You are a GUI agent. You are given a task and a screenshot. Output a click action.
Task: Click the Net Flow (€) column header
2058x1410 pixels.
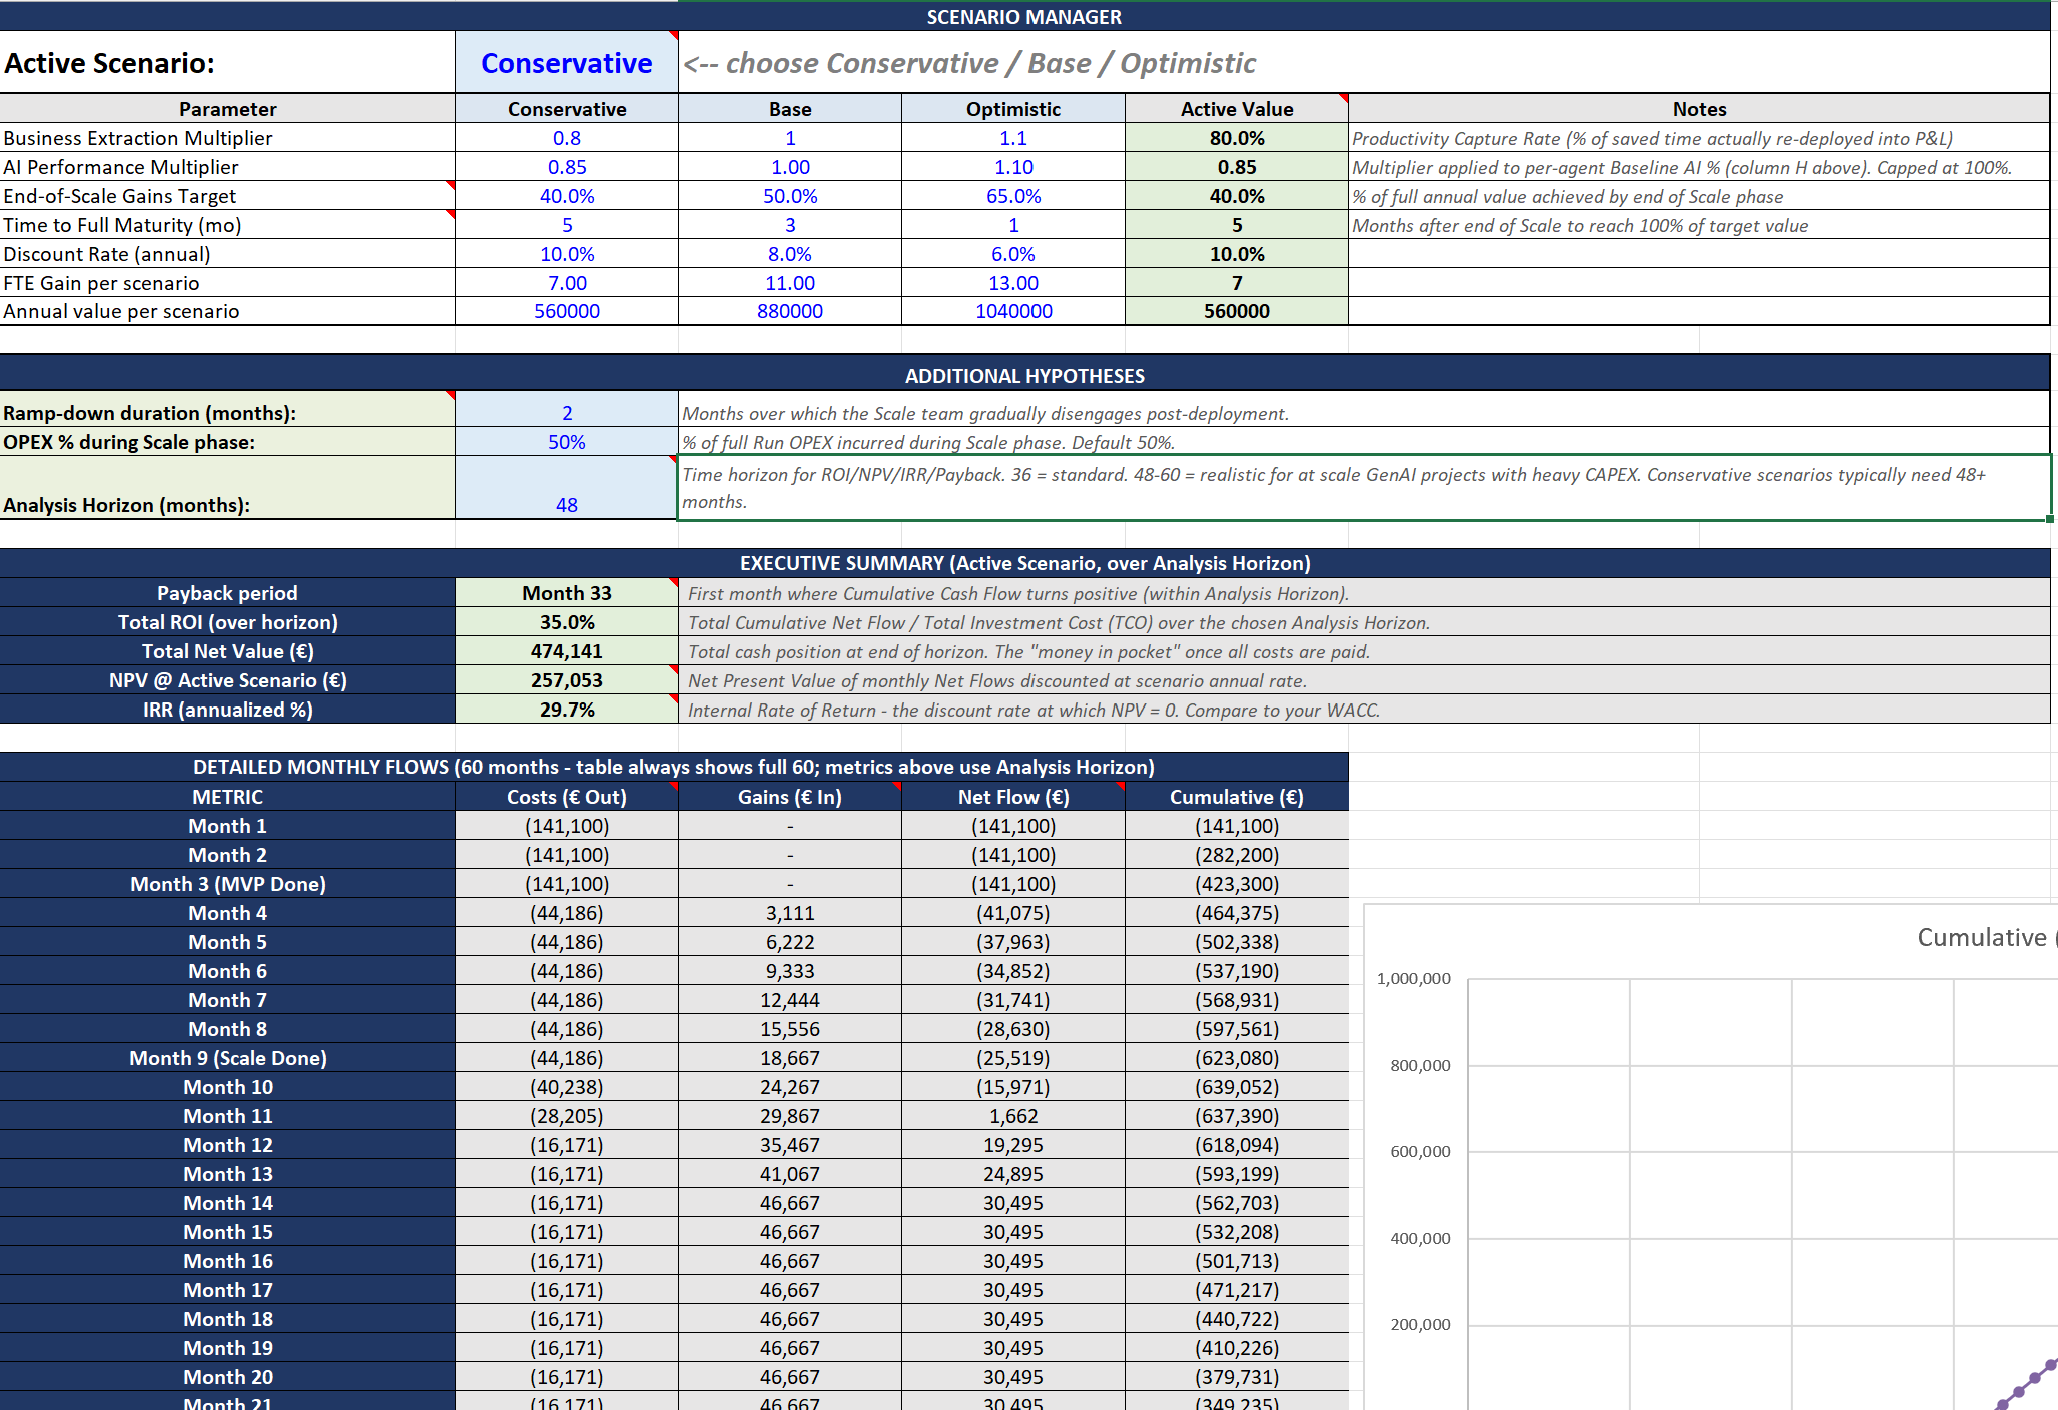pyautogui.click(x=1013, y=797)
